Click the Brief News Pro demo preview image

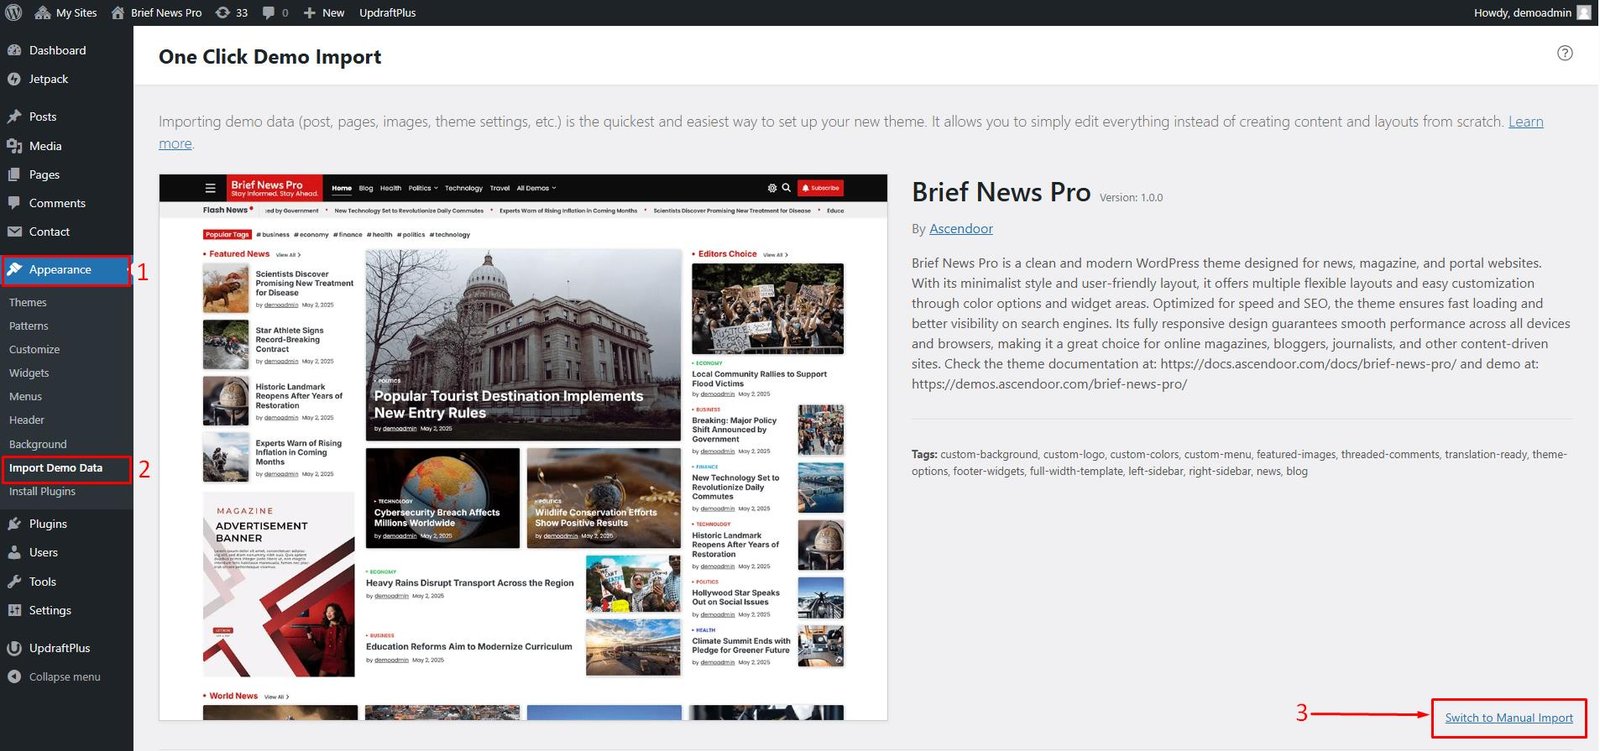tap(523, 447)
